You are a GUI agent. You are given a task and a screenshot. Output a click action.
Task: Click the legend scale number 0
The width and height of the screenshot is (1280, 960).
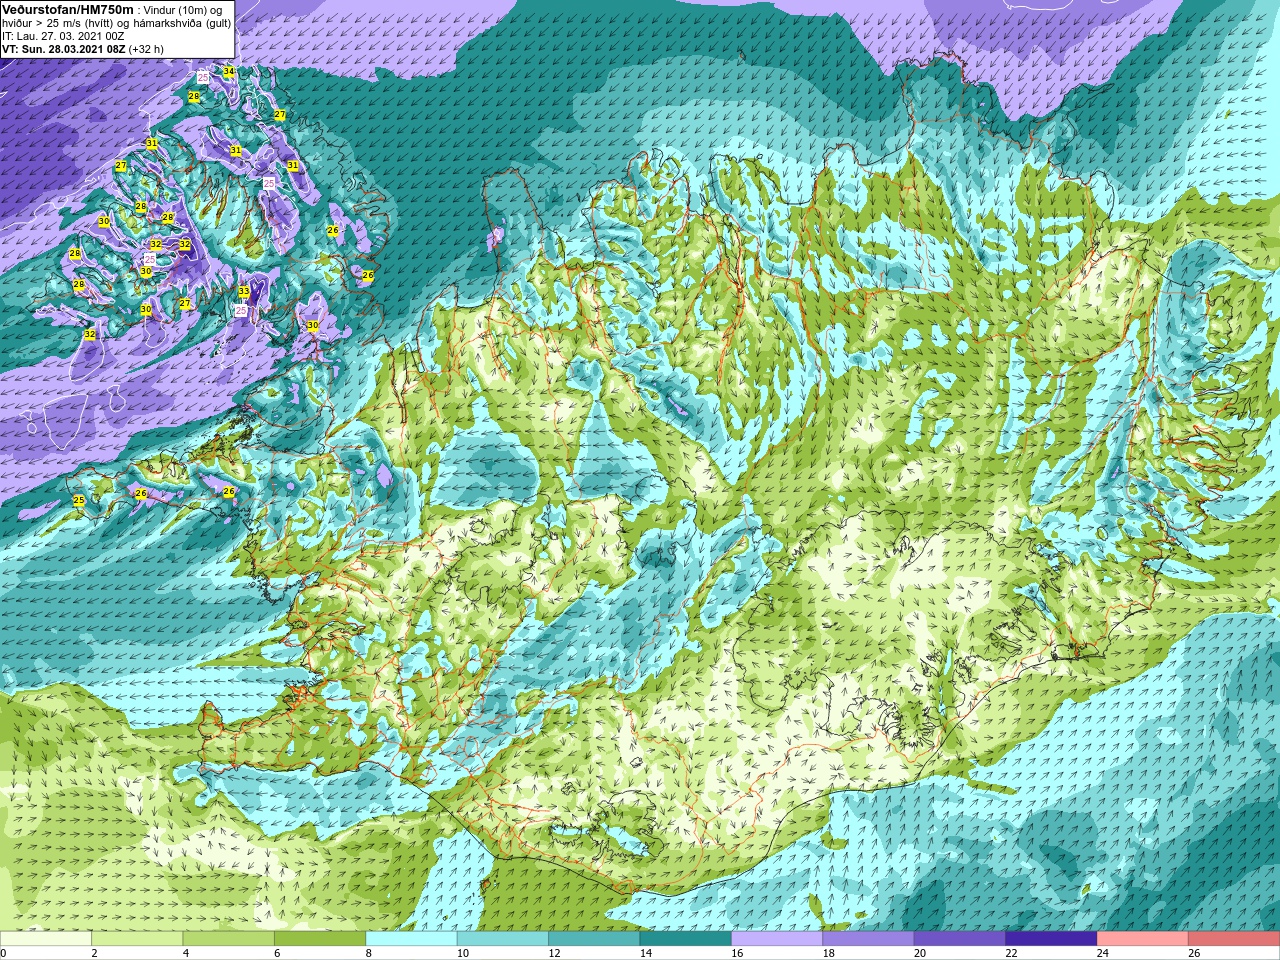pyautogui.click(x=4, y=954)
